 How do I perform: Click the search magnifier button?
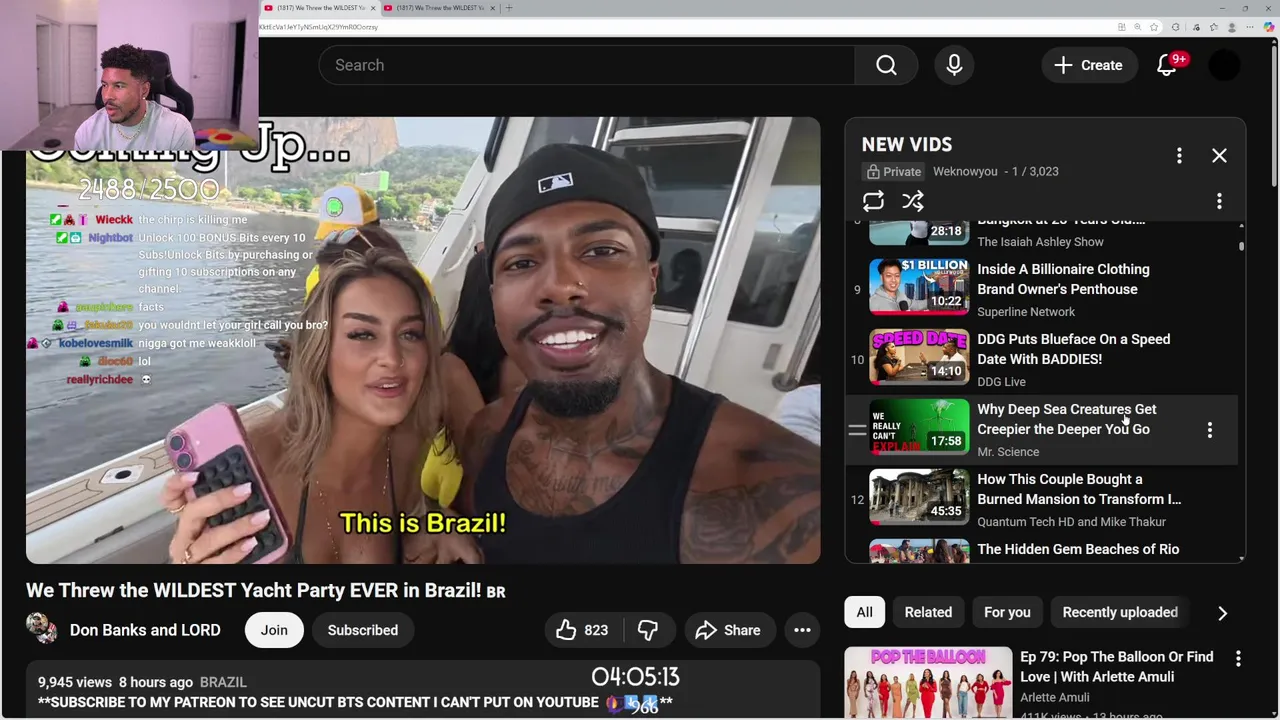coord(886,65)
